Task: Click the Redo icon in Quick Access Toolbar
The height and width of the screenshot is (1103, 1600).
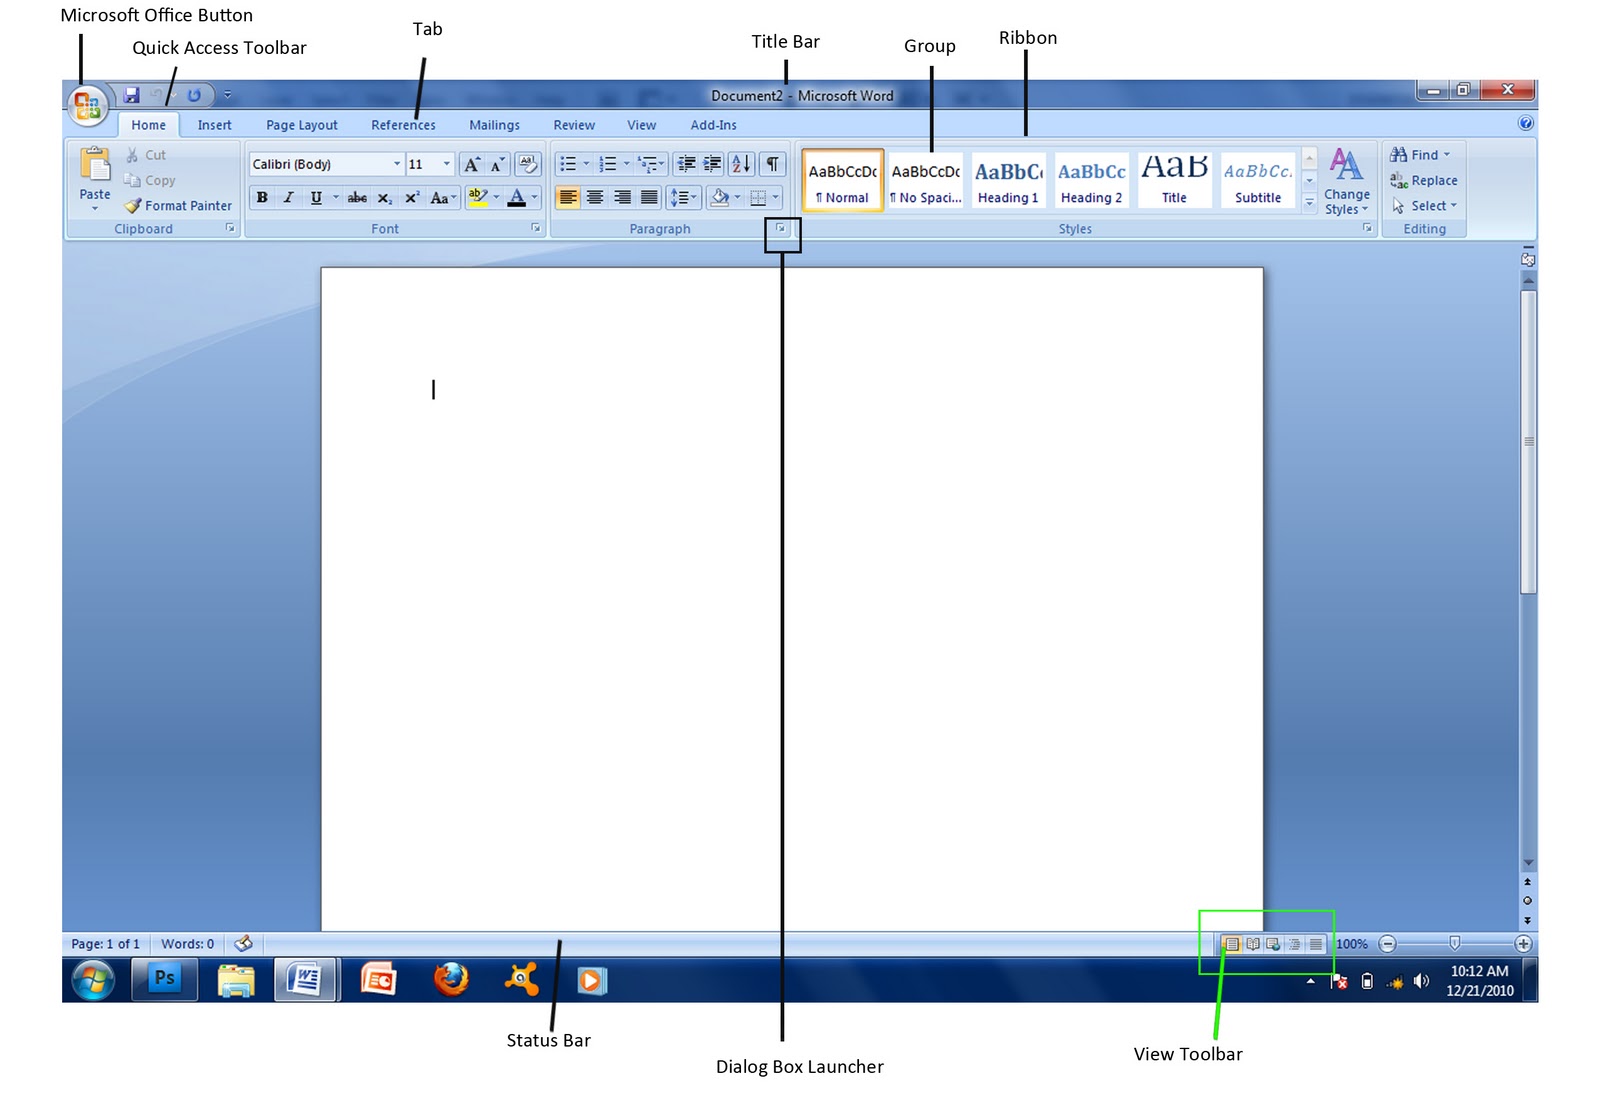Action: pyautogui.click(x=194, y=95)
